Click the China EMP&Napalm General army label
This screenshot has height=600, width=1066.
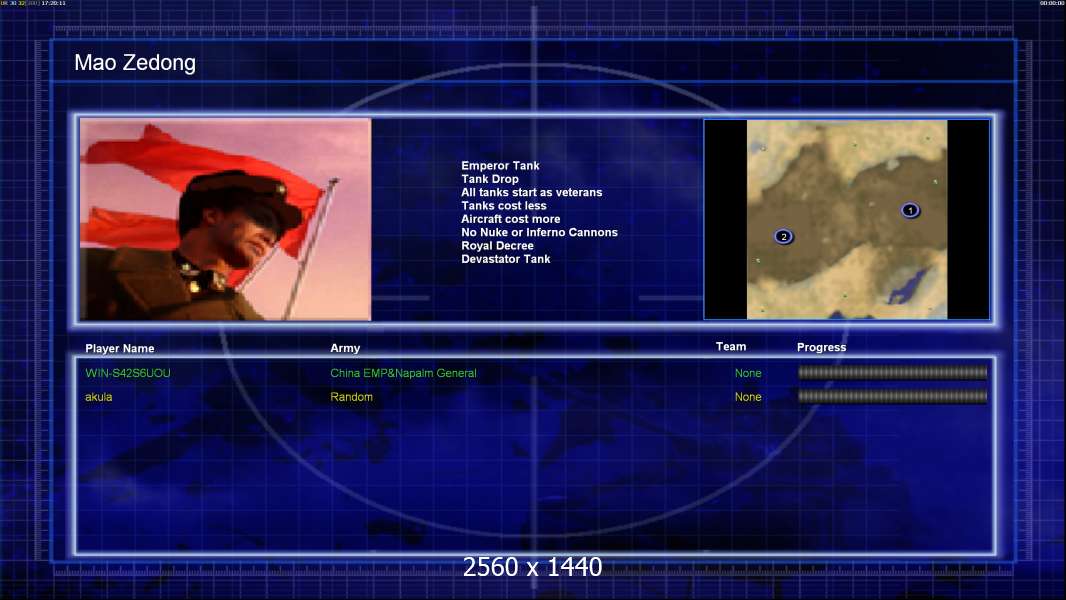pyautogui.click(x=403, y=373)
